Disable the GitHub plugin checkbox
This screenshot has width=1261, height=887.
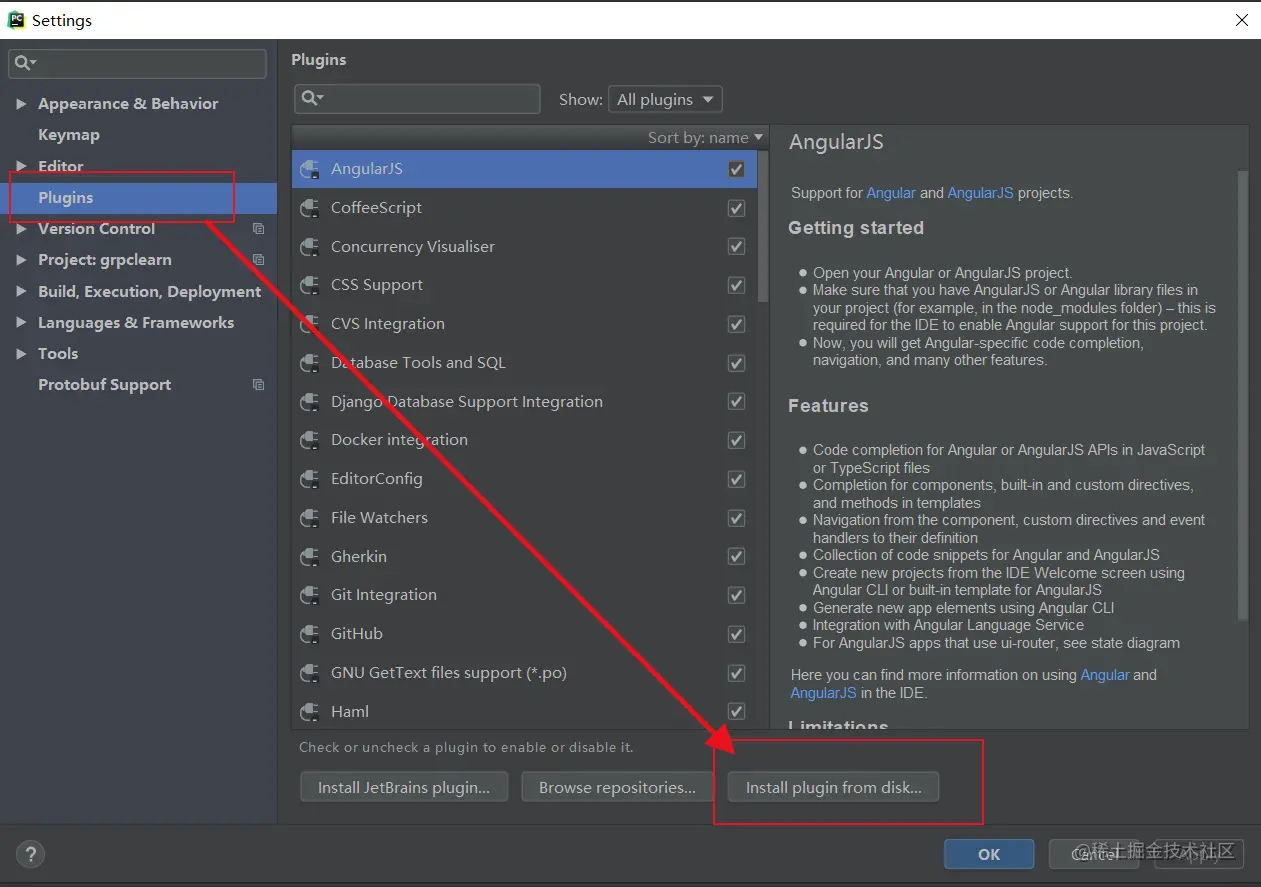[x=737, y=634]
